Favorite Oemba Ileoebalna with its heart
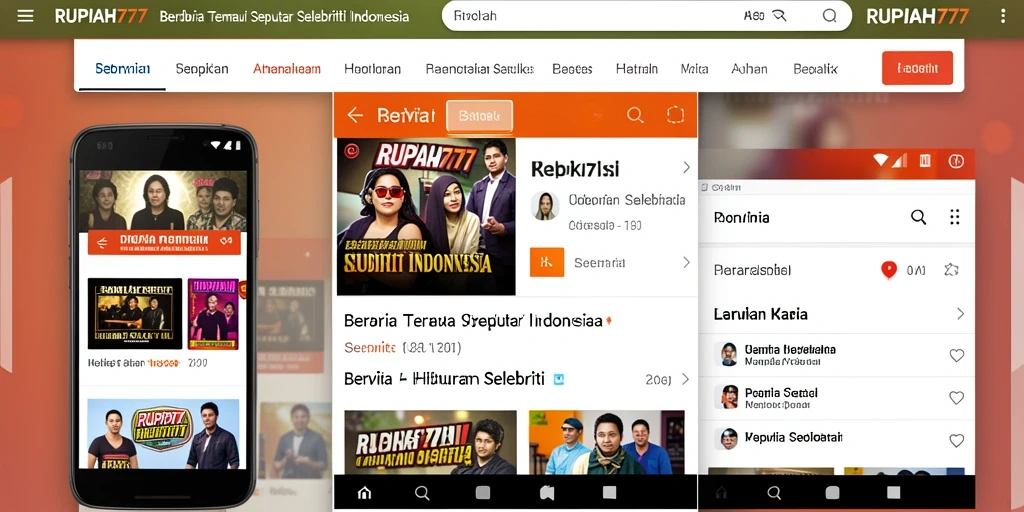This screenshot has width=1024, height=512. point(956,355)
